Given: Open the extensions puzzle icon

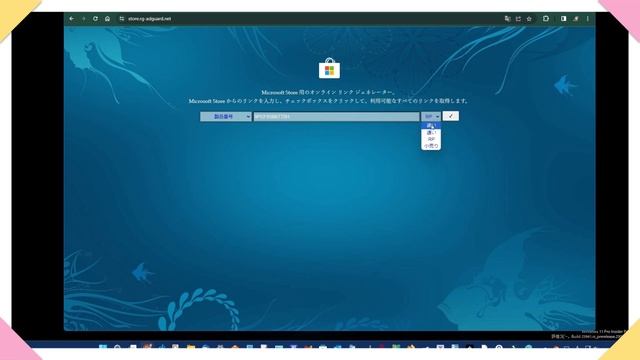Looking at the screenshot, I should 546,19.
